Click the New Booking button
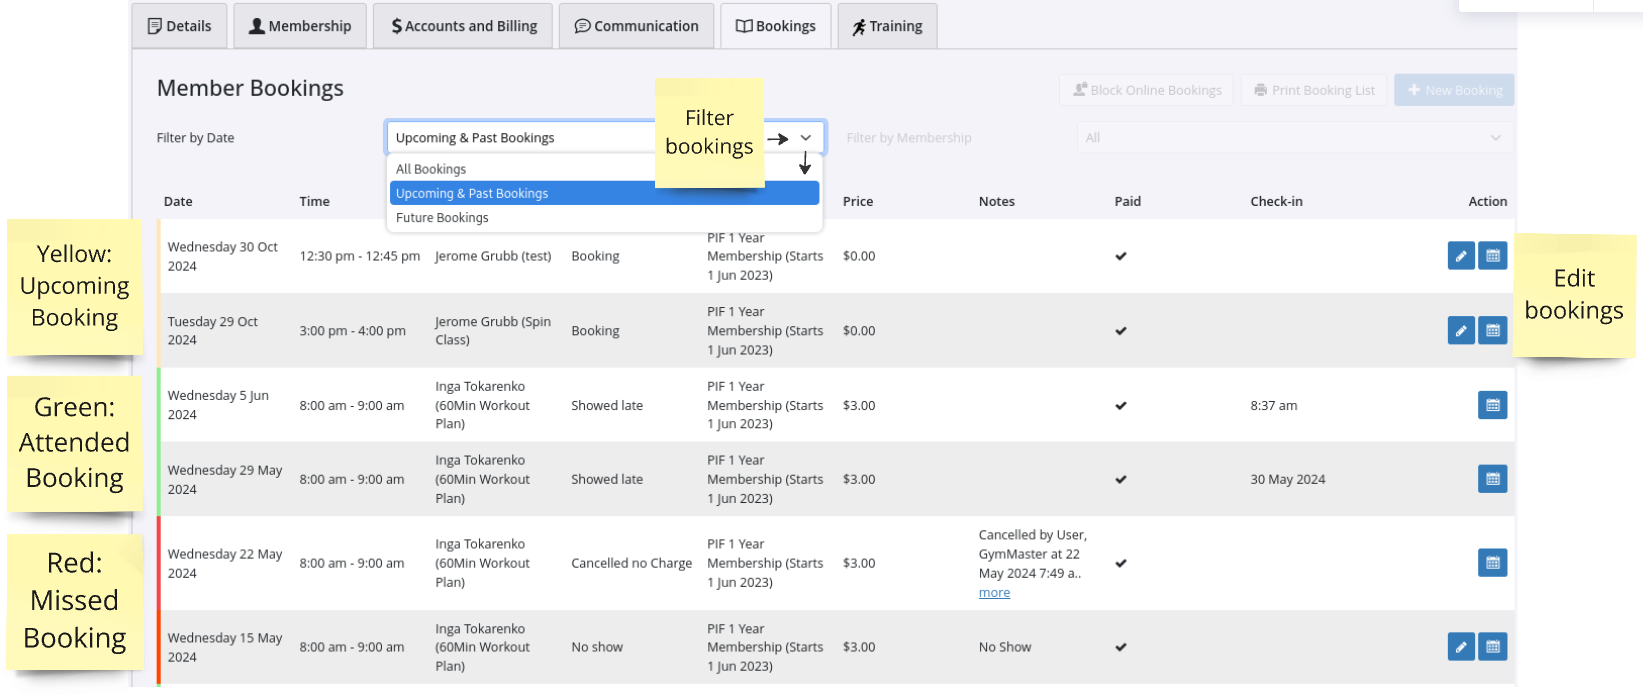Image resolution: width=1643 pixels, height=695 pixels. point(1454,90)
